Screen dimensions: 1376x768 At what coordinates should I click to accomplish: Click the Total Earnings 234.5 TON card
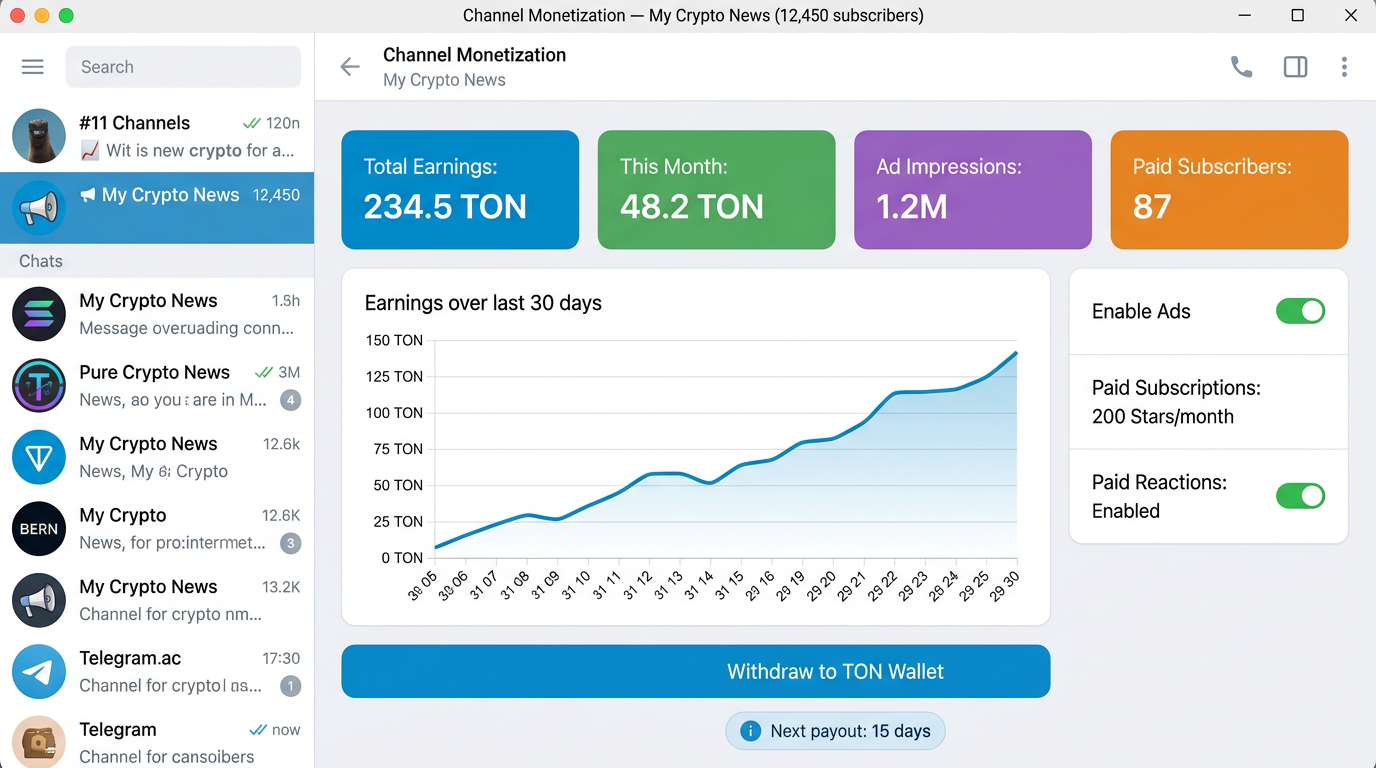tap(460, 190)
